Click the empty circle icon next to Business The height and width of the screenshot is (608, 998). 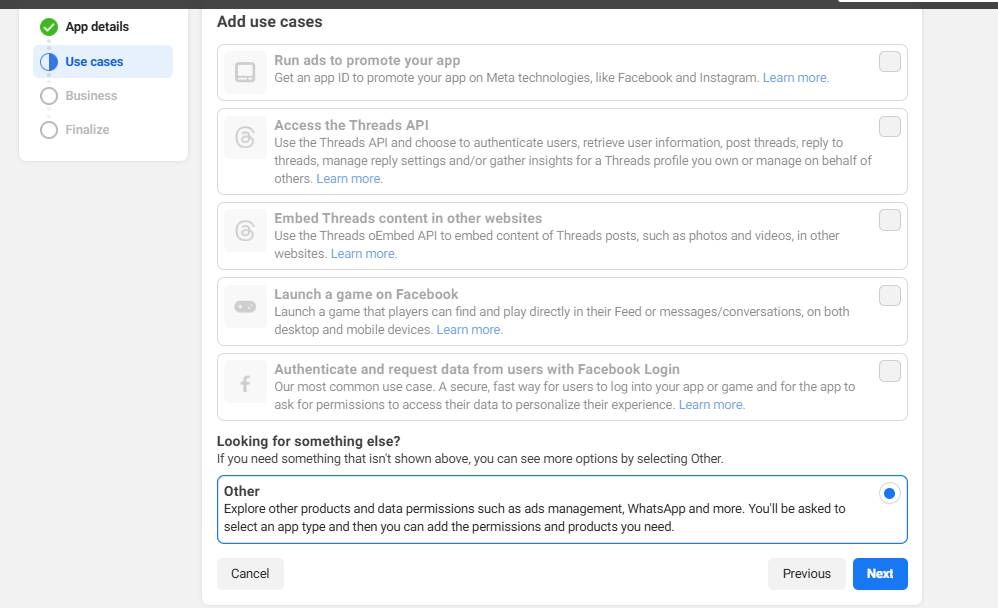pos(49,96)
